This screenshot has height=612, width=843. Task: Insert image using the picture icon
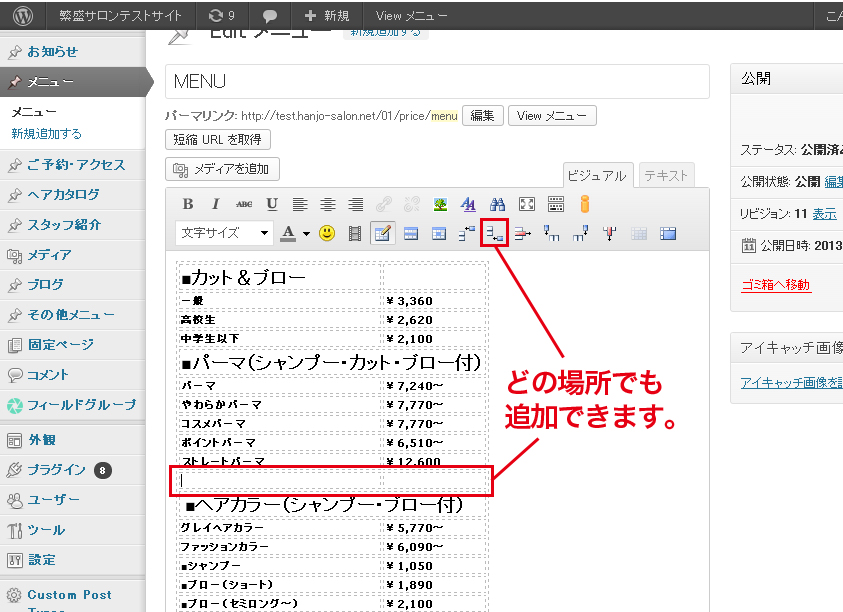(x=439, y=204)
